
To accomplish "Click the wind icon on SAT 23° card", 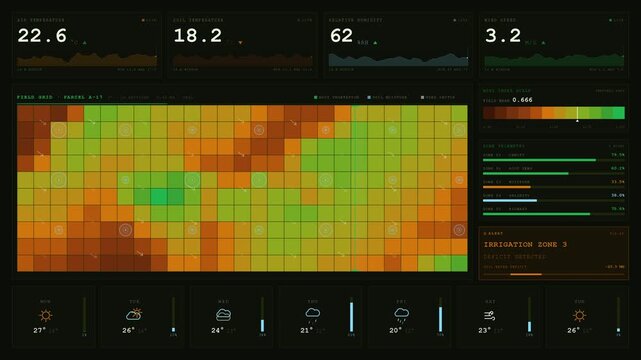I will (489, 315).
